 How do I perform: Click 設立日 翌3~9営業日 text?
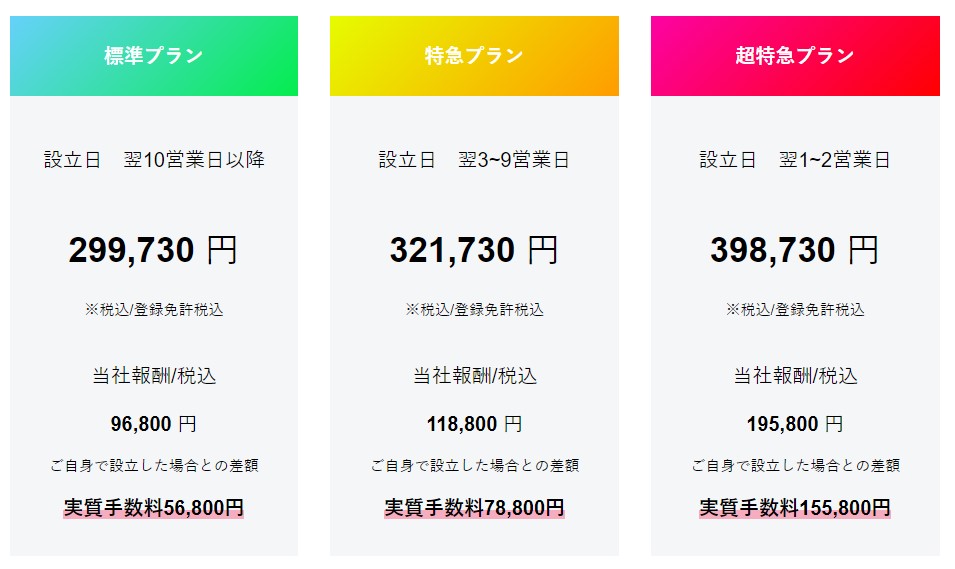pos(474,160)
